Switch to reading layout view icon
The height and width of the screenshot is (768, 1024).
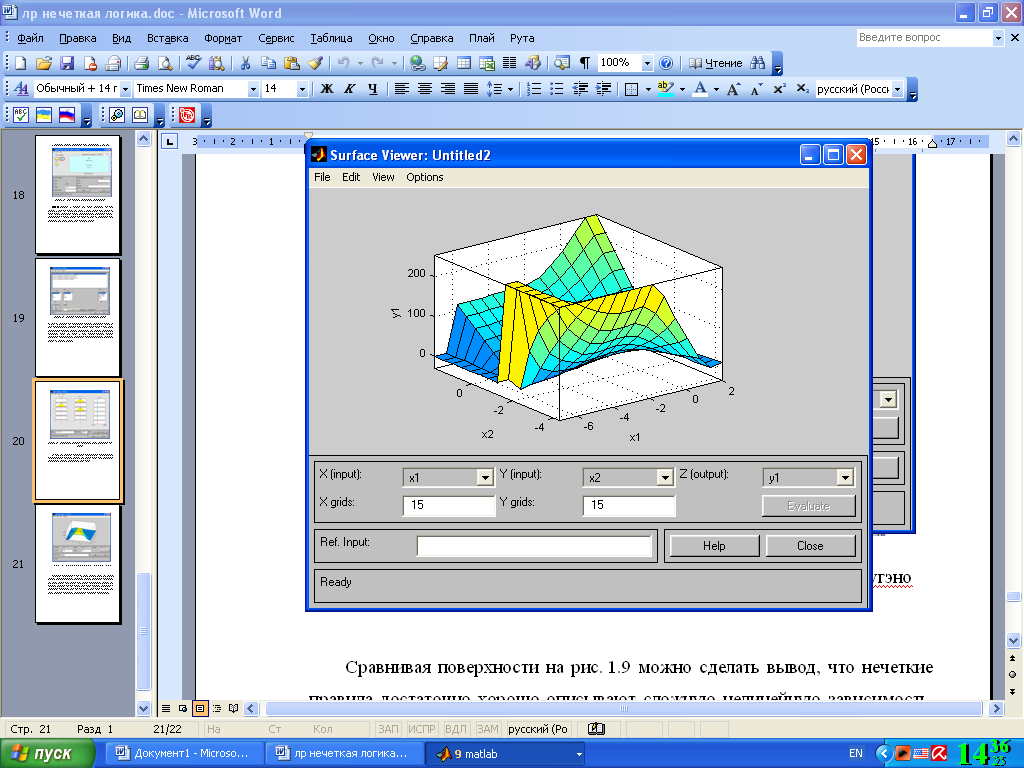[234, 708]
